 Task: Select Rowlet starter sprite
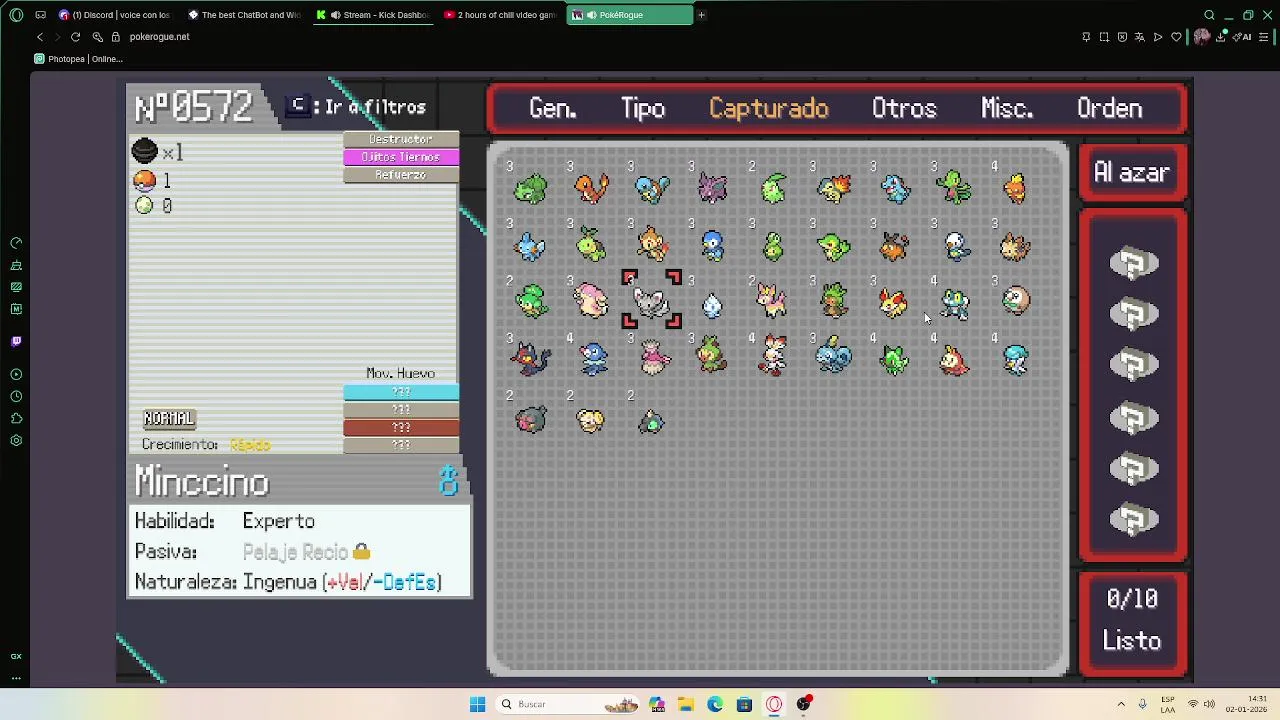(1016, 301)
